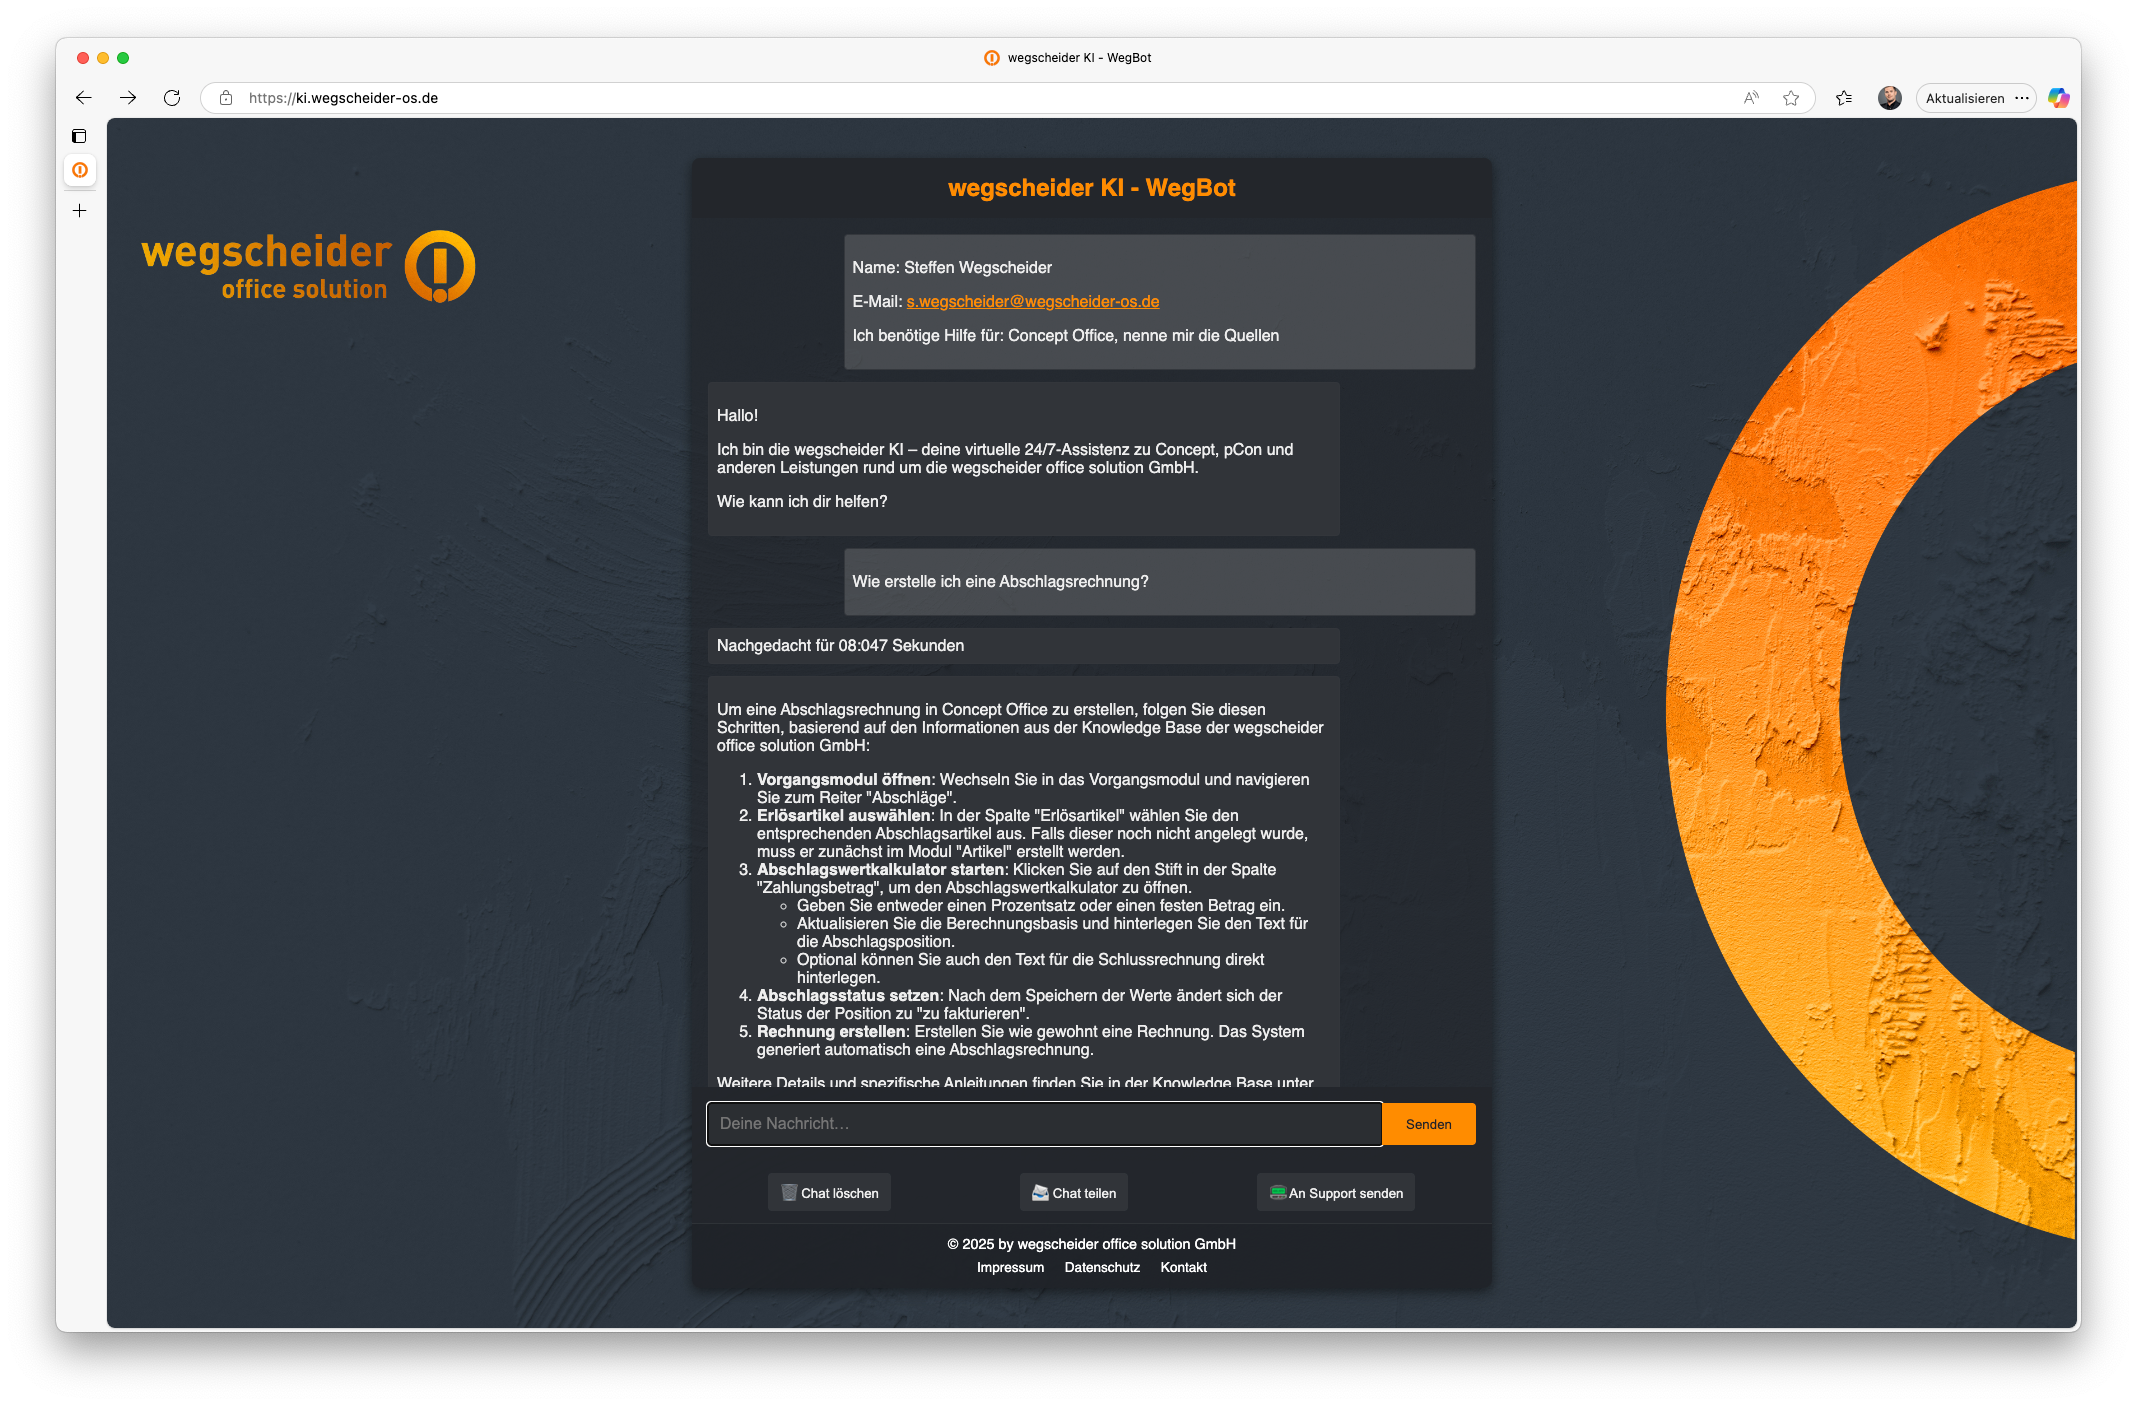Click the Wie erstelle ich eine Abschlagsrechnung message

[1159, 582]
